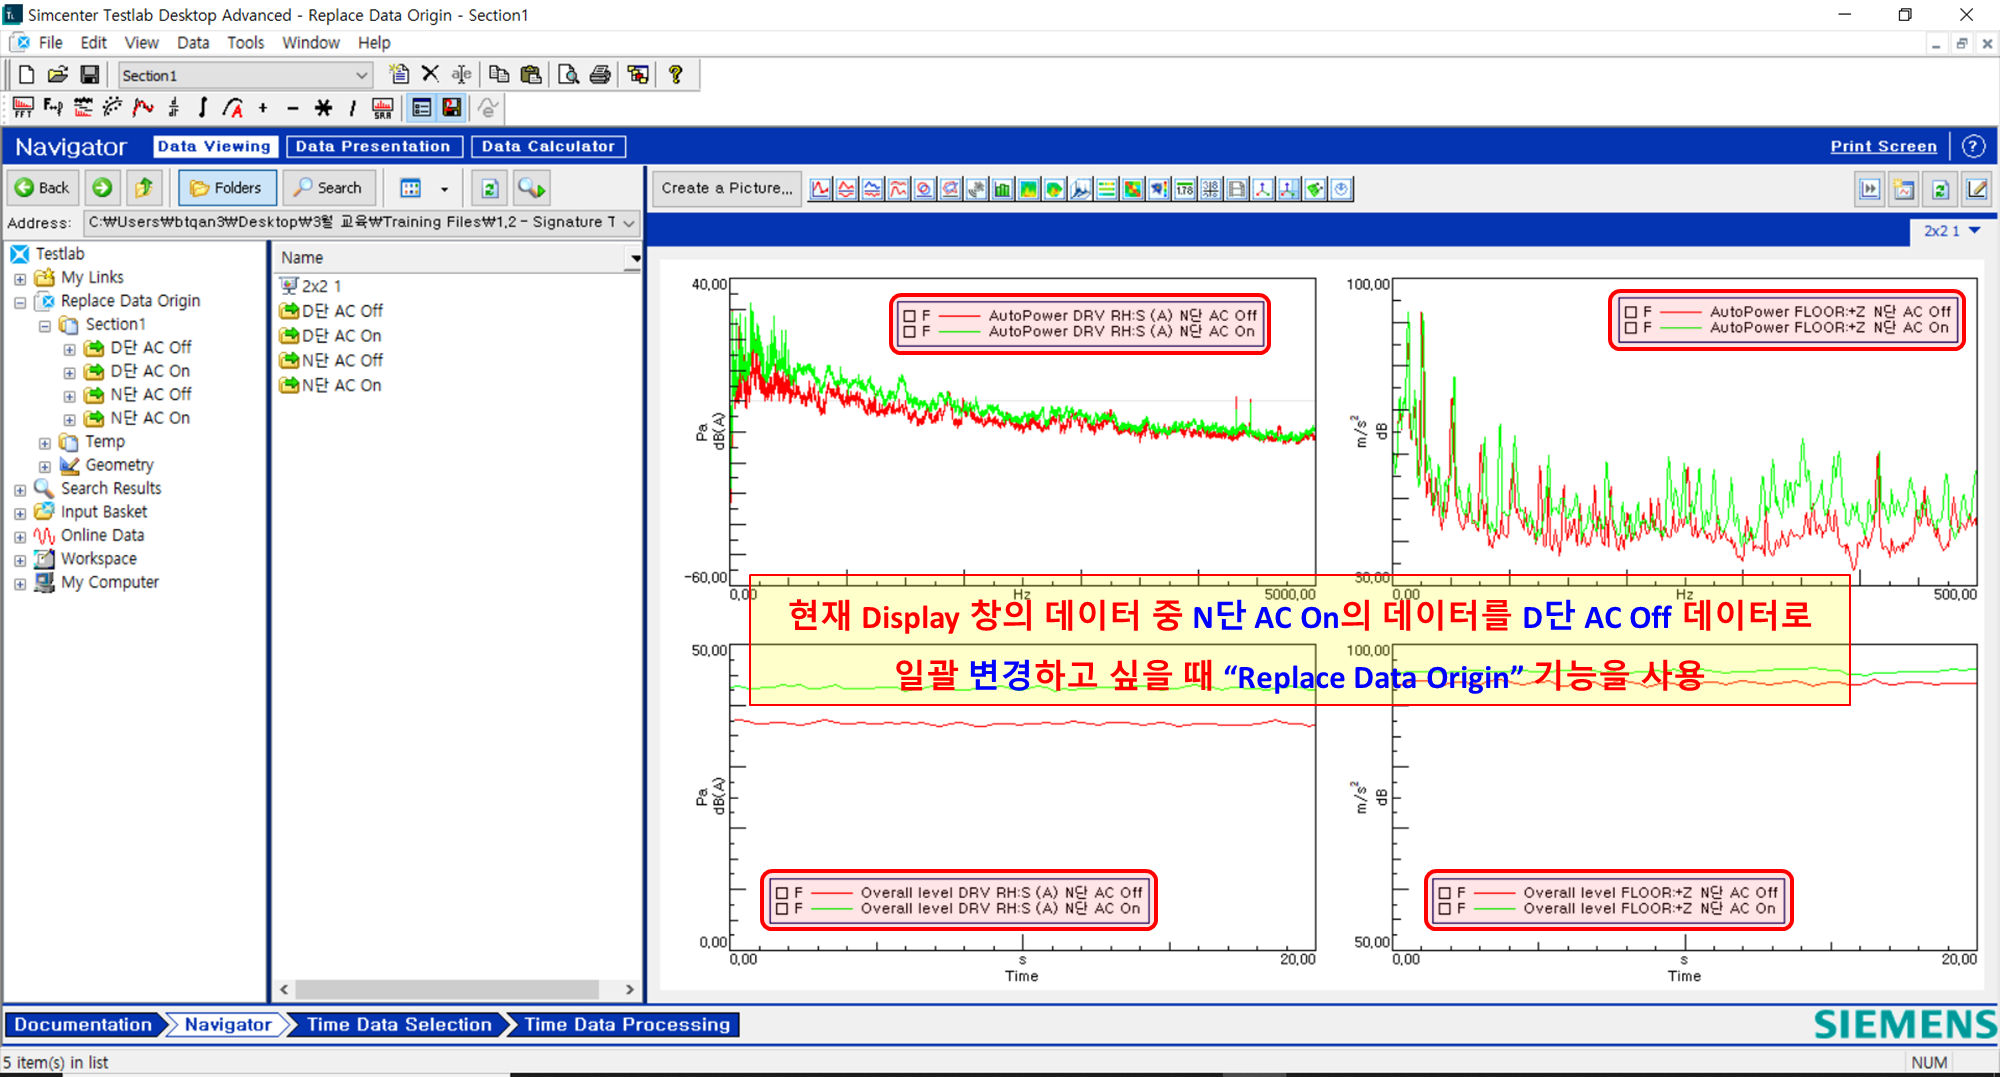Screen dimensions: 2000x1077
Task: Select N단 AC On in the file list
Action: click(x=341, y=385)
